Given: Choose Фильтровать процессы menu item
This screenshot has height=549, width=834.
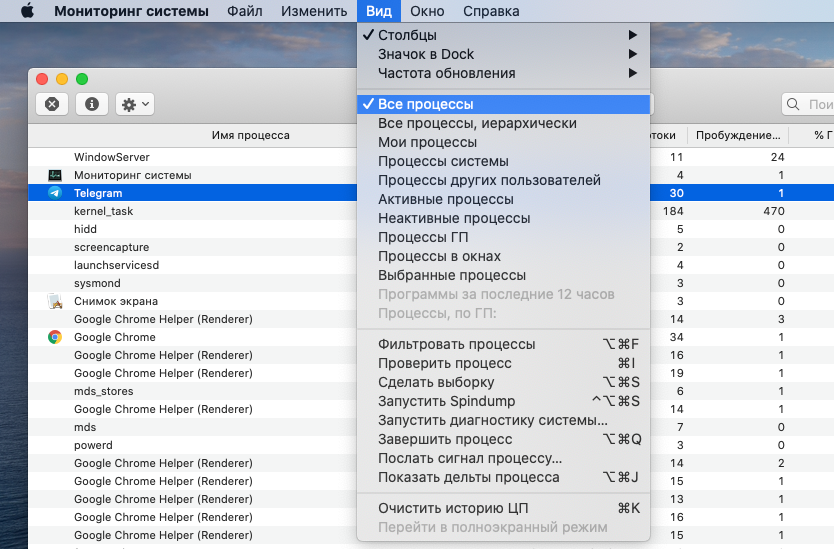Looking at the screenshot, I should tap(503, 344).
